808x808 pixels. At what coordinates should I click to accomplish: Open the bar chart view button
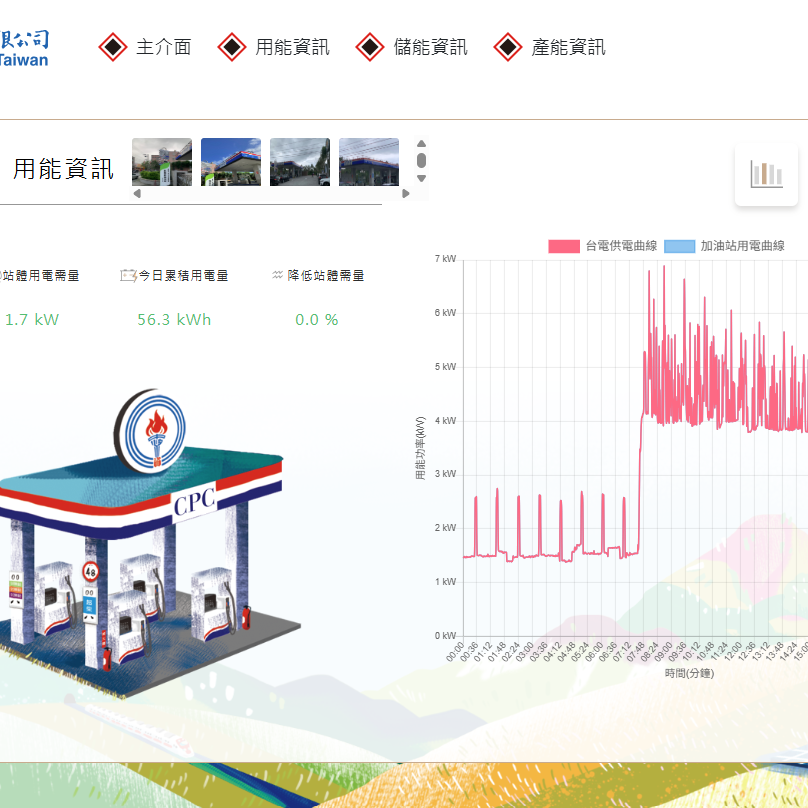tap(766, 174)
